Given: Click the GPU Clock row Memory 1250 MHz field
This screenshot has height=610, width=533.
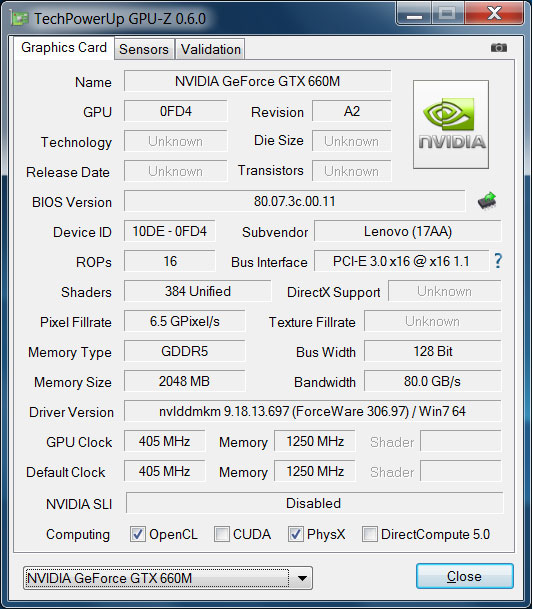Looking at the screenshot, I should pos(315,441).
